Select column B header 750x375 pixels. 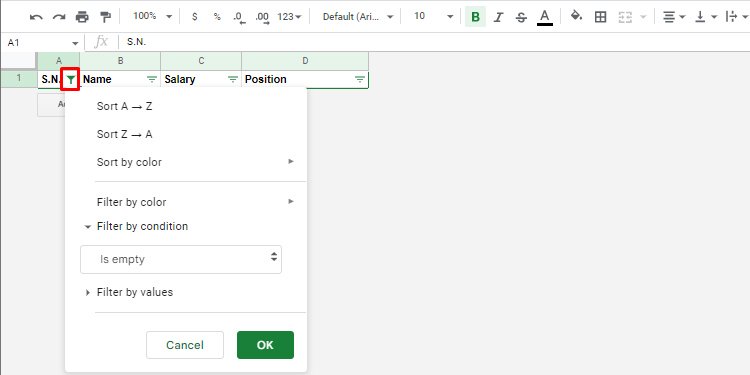pyautogui.click(x=121, y=61)
